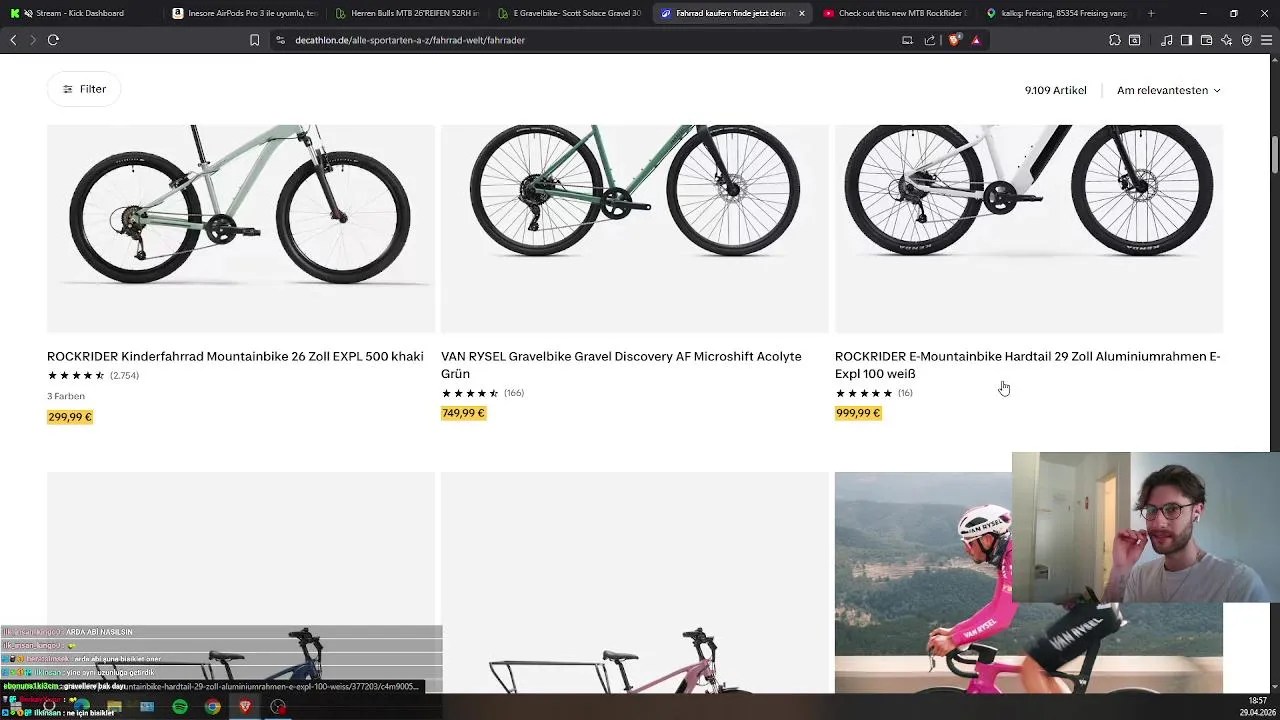Image resolution: width=1280 pixels, height=720 pixels.
Task: Open VAN RYSEL Gravelbike Discovery product link
Action: (x=621, y=364)
